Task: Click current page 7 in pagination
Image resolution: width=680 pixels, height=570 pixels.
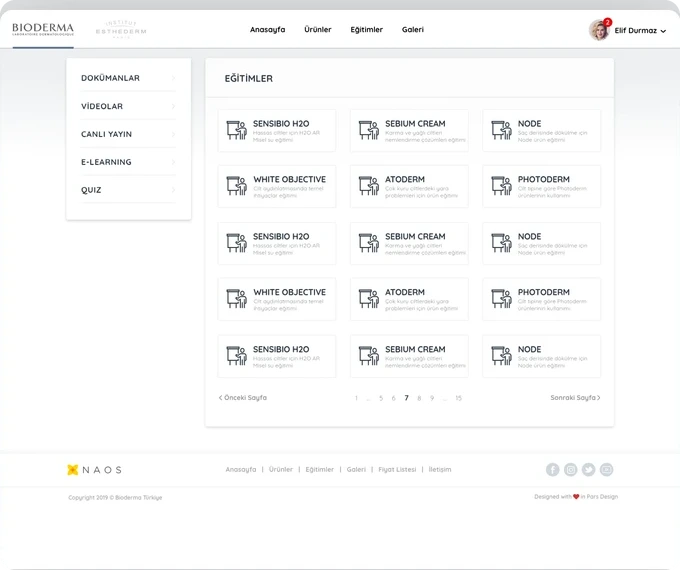Action: 406,398
